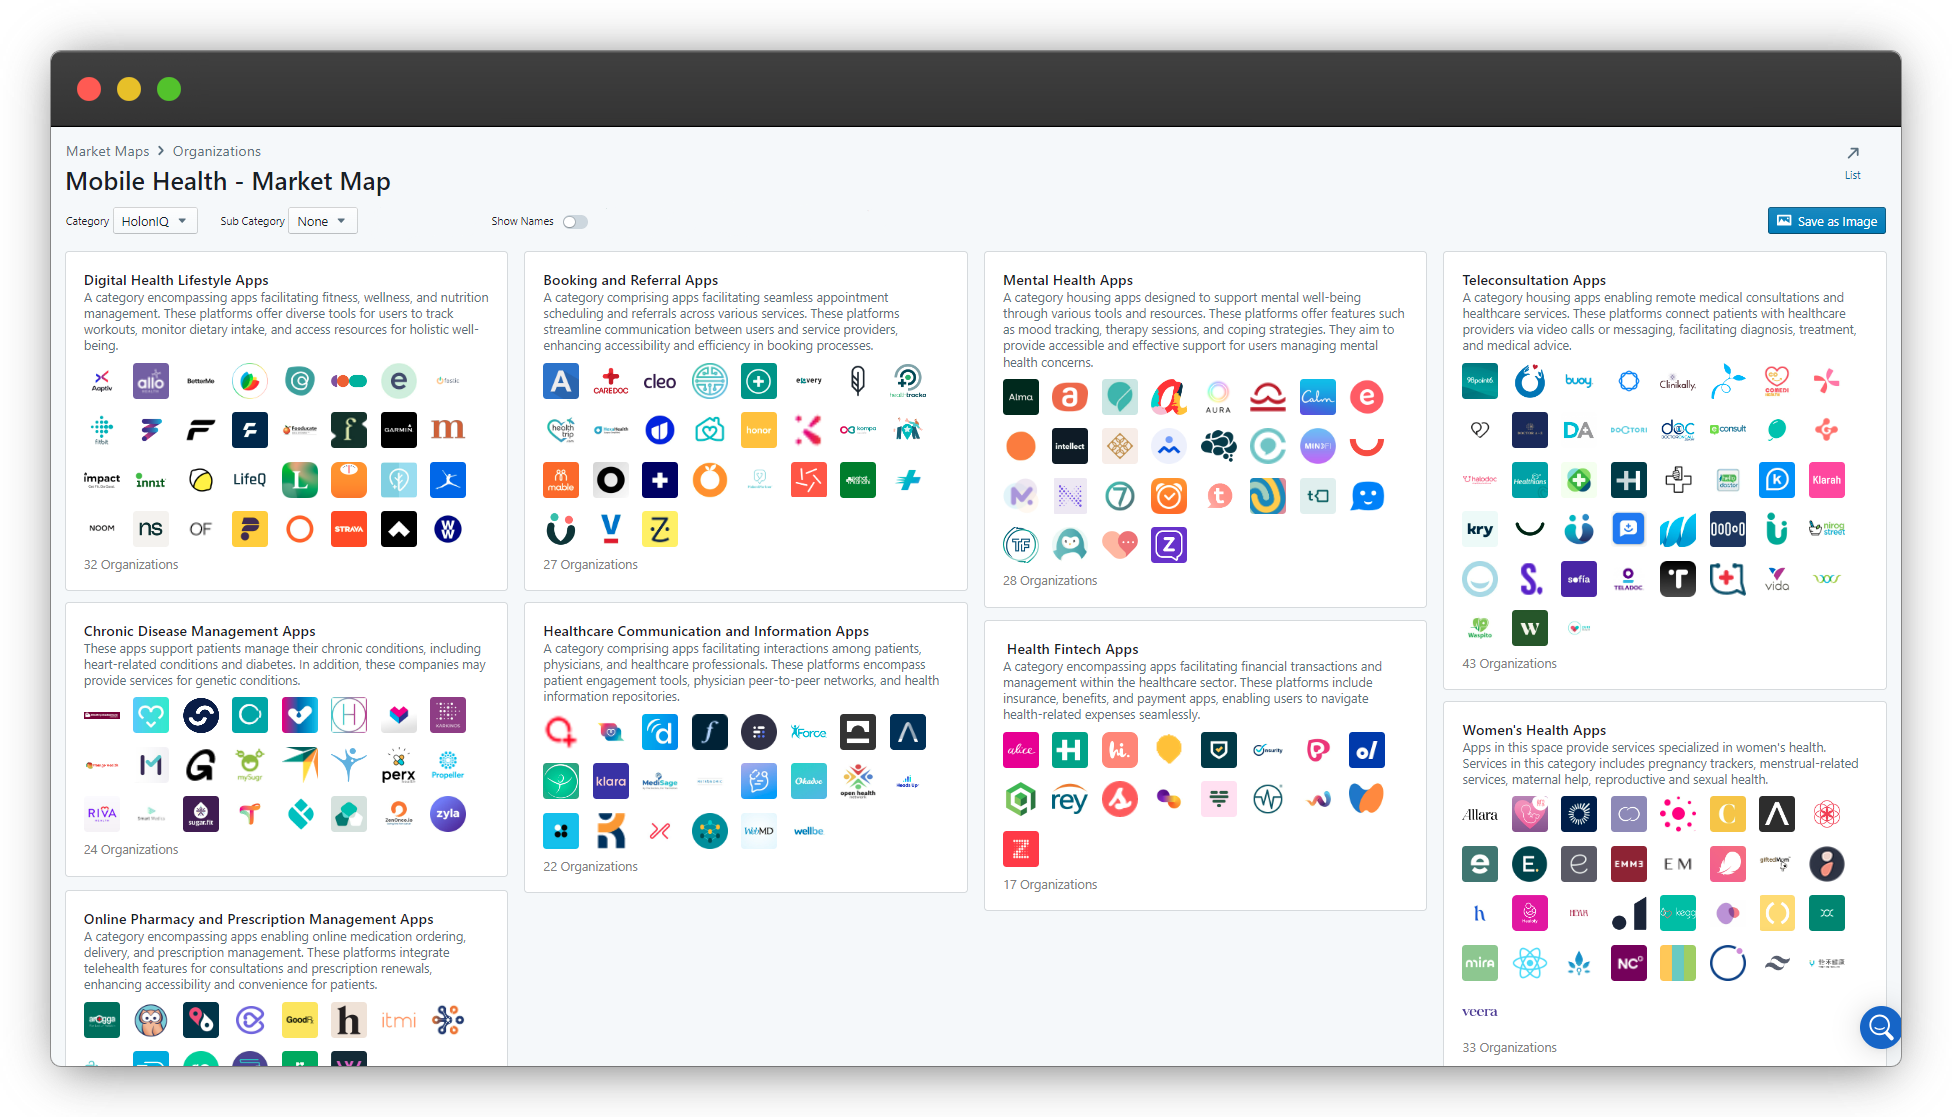Click the Calm app logo

pos(1317,397)
